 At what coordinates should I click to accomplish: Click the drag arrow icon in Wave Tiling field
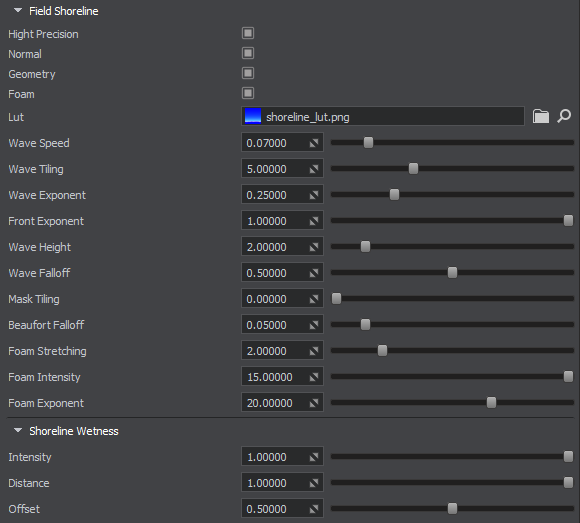tap(314, 169)
